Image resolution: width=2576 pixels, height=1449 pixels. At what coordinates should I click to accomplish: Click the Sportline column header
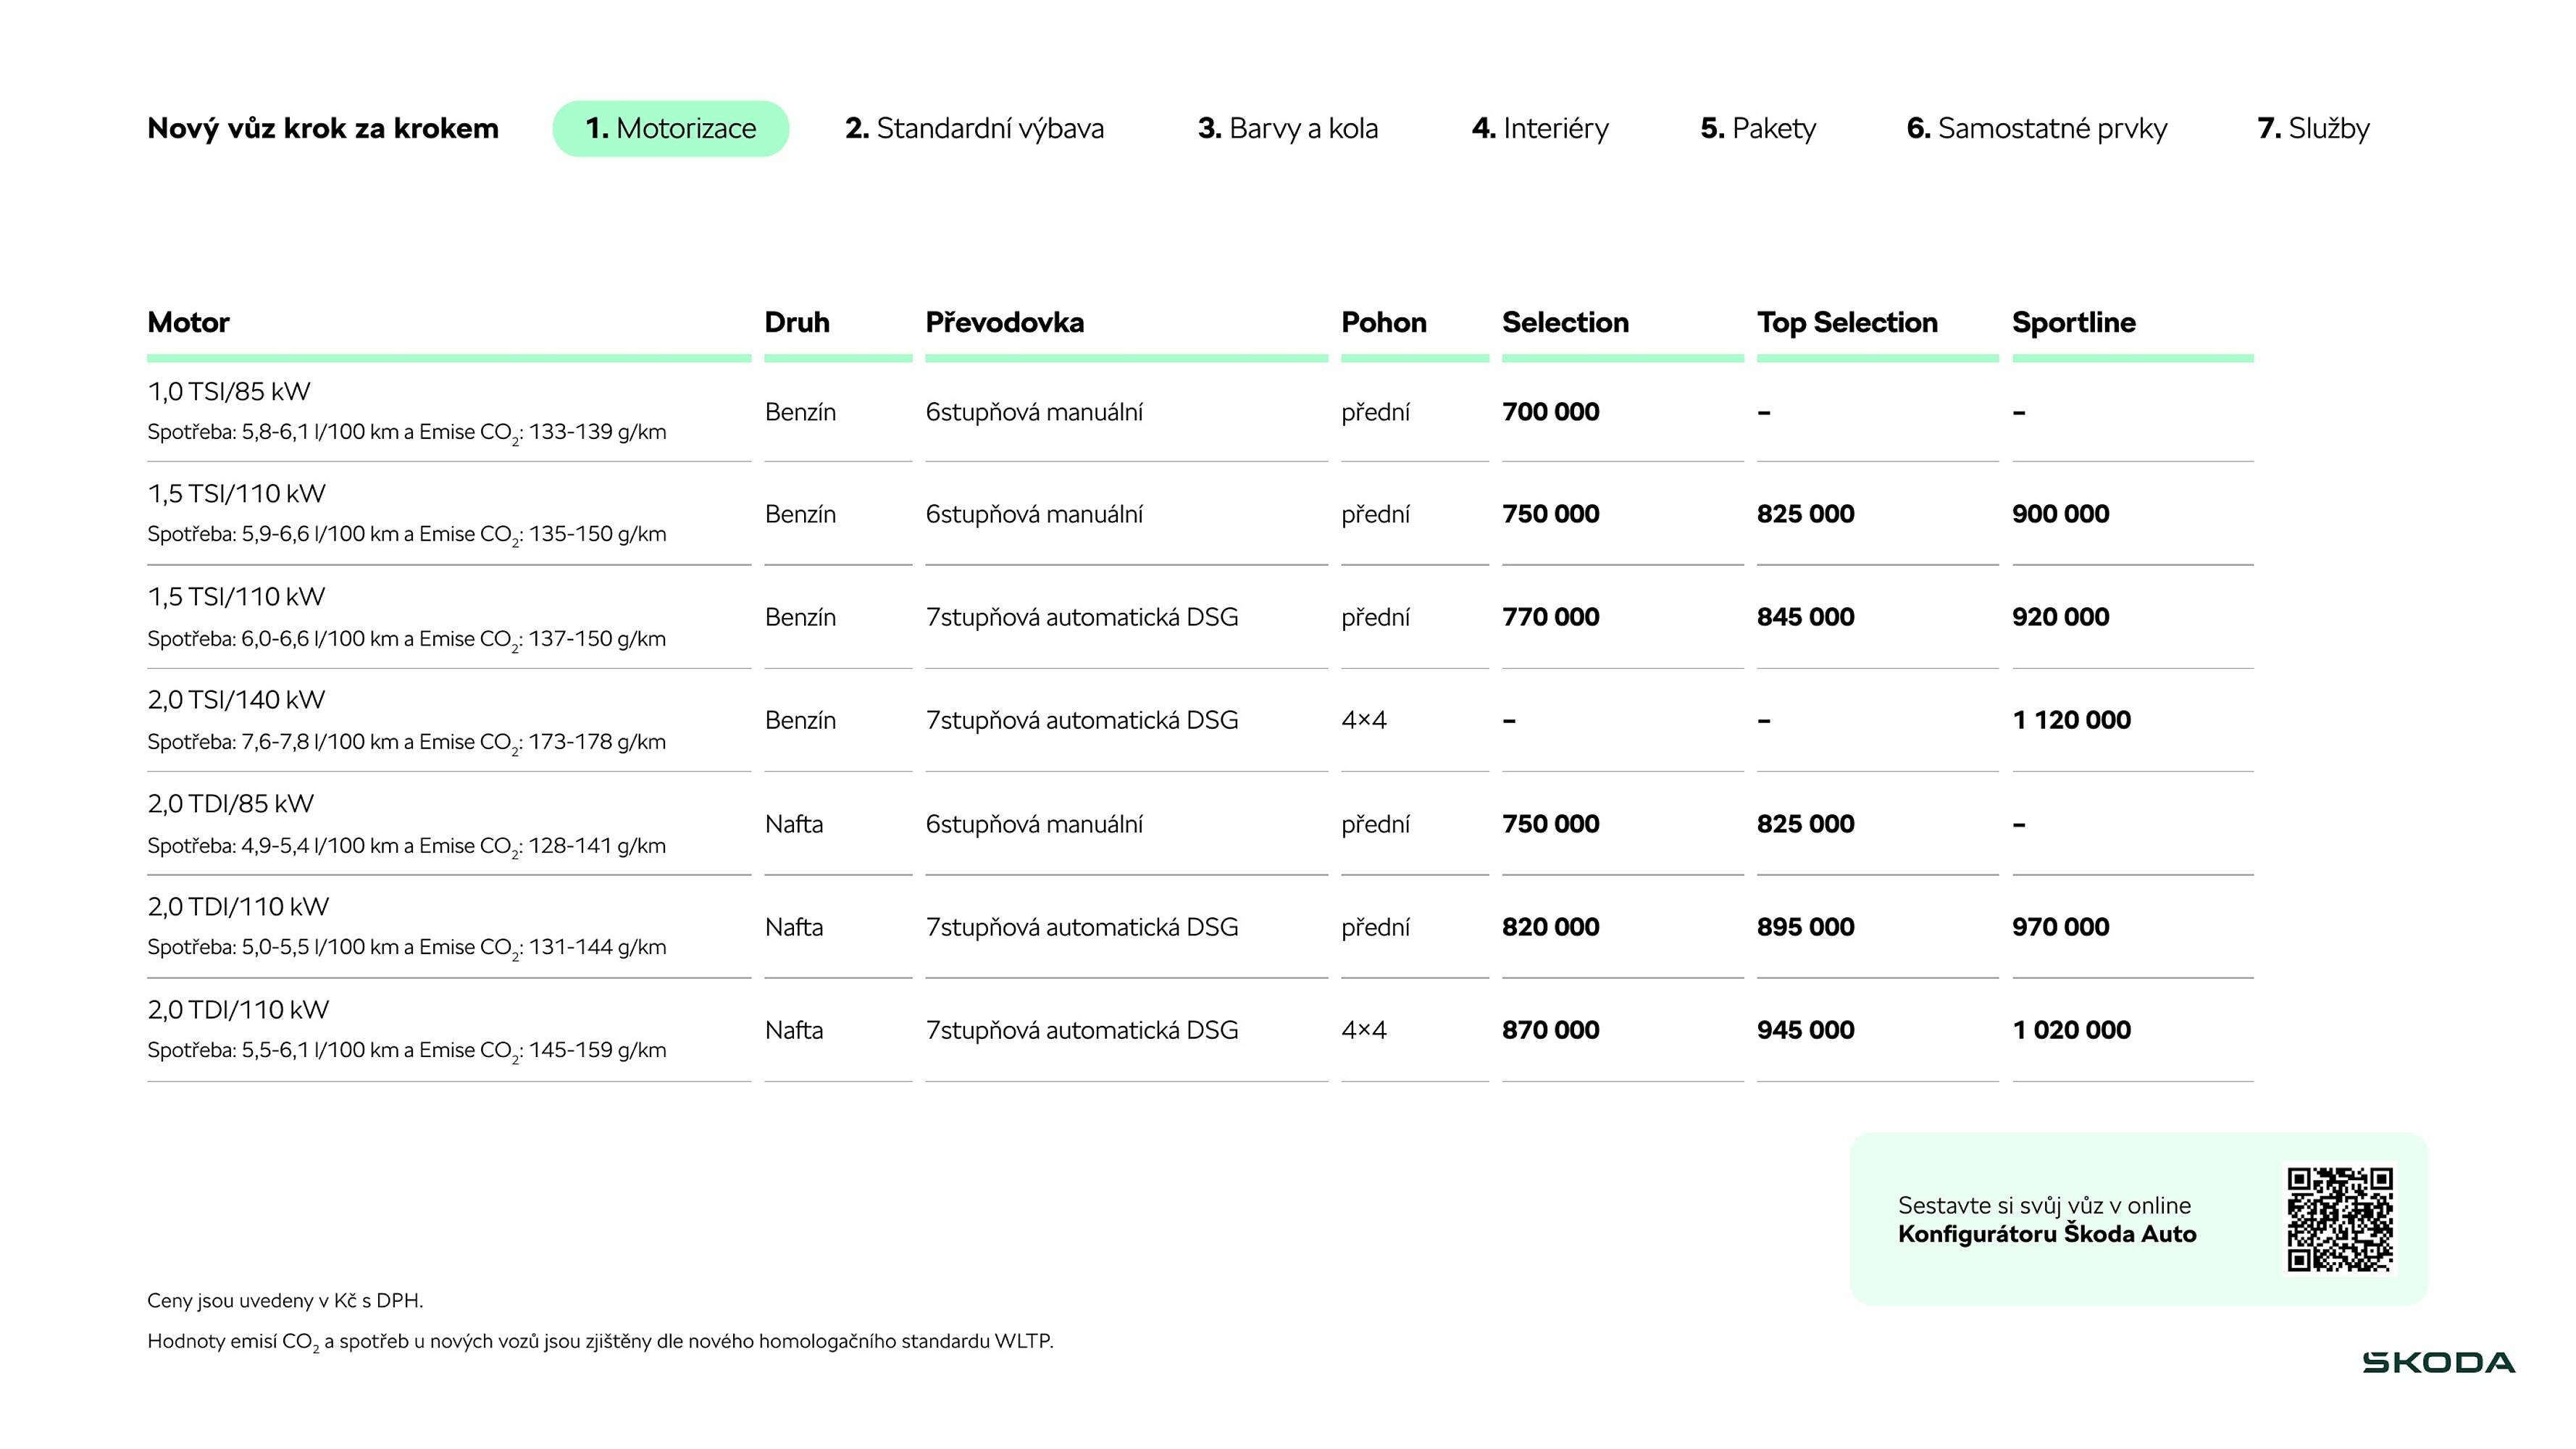click(x=2073, y=322)
